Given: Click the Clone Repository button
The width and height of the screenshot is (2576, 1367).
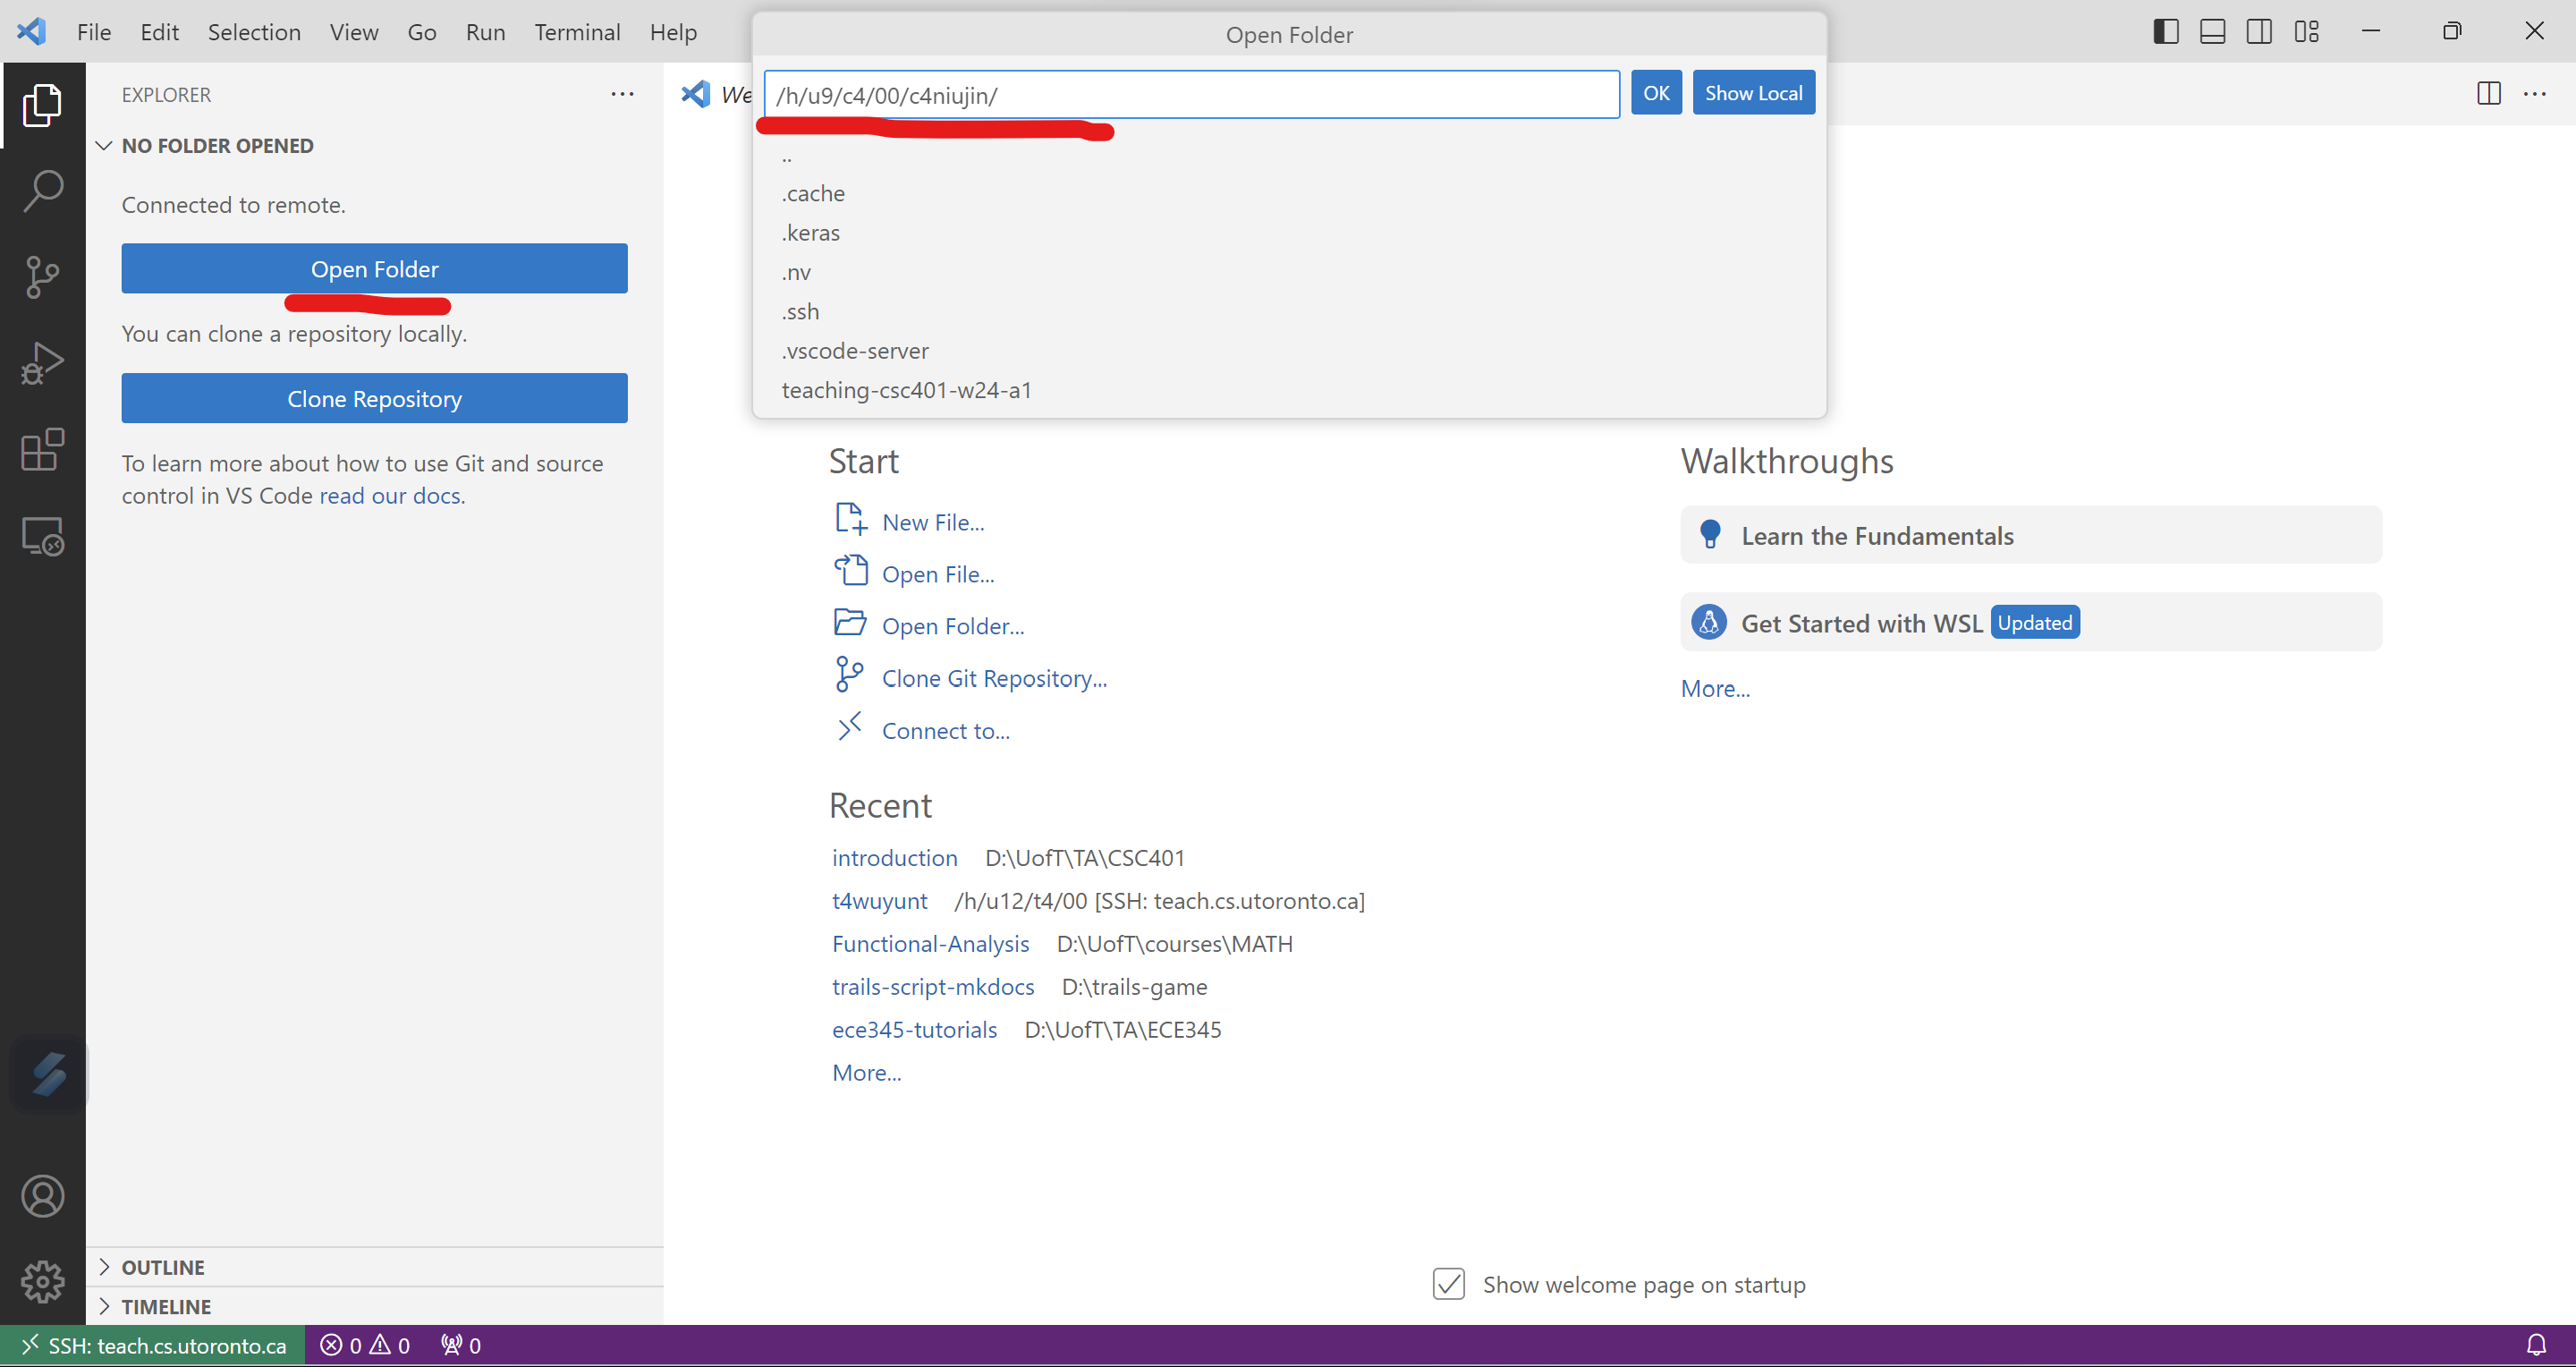Looking at the screenshot, I should (x=374, y=398).
